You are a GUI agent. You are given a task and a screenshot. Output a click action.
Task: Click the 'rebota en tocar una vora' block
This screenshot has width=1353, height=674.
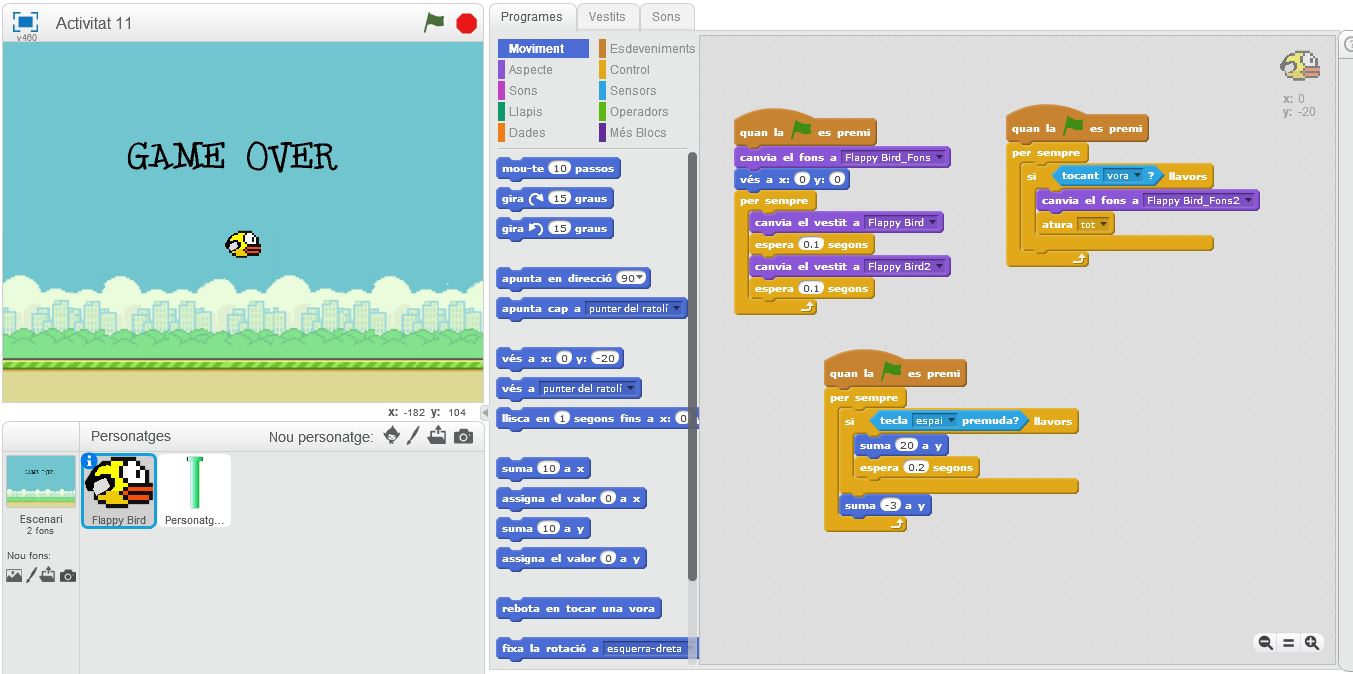(579, 608)
